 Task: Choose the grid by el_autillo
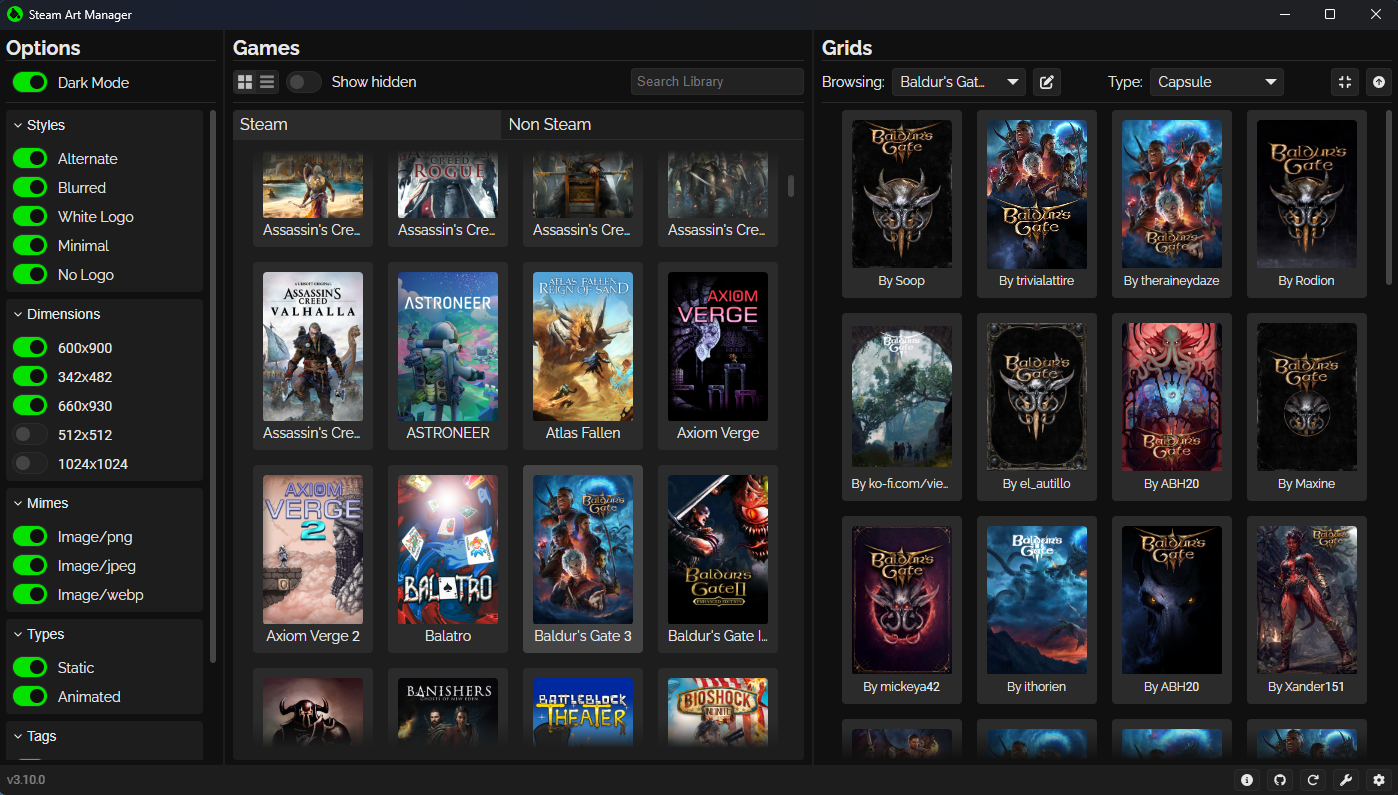[x=1037, y=407]
